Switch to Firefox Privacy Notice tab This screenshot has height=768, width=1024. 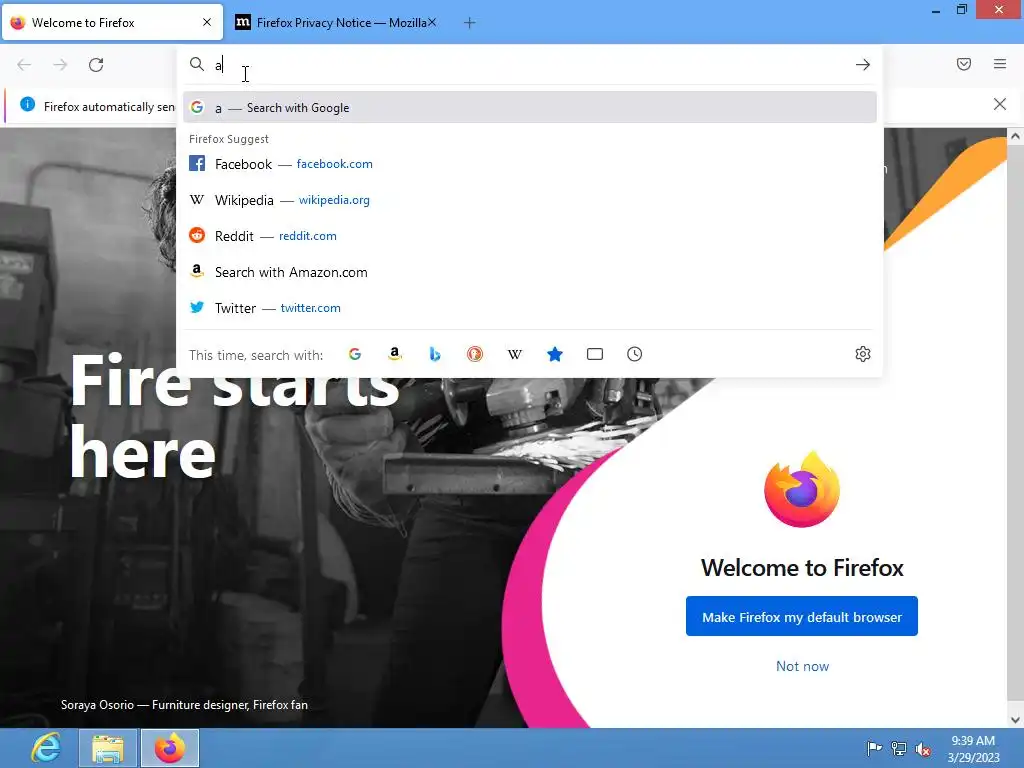pos(334,23)
